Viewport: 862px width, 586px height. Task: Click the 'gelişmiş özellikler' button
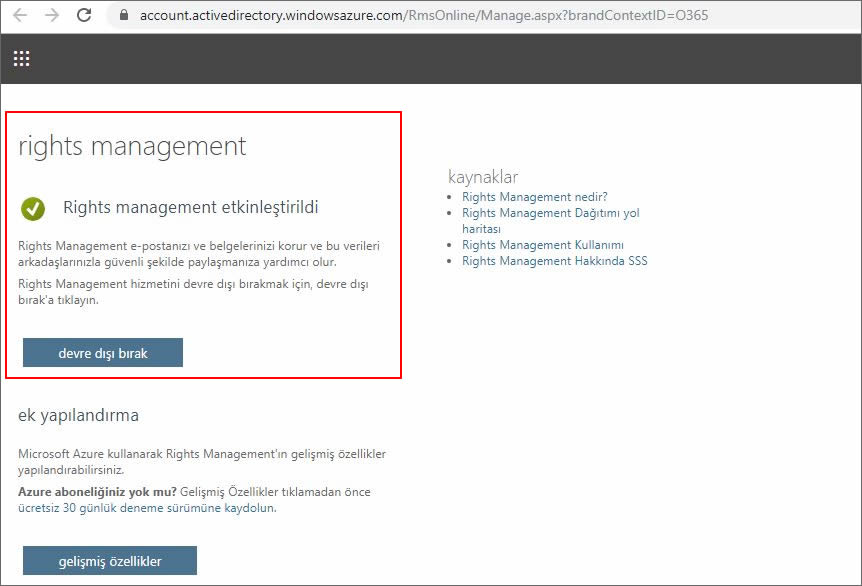[110, 560]
